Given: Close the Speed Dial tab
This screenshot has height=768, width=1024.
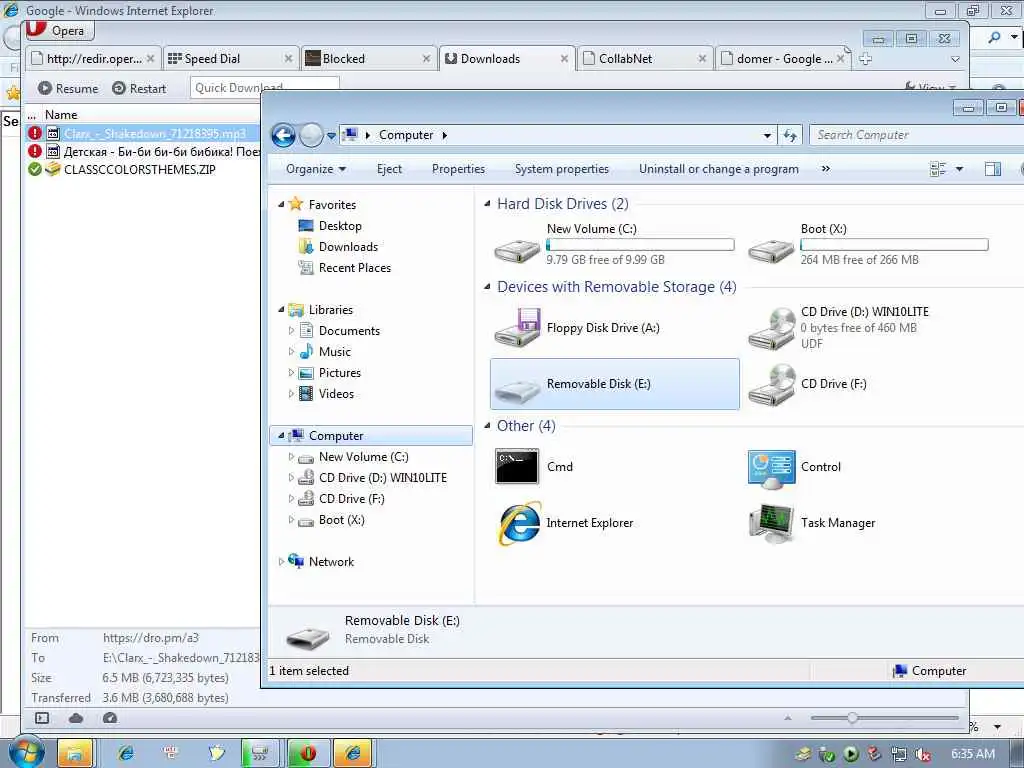Looking at the screenshot, I should (x=288, y=59).
